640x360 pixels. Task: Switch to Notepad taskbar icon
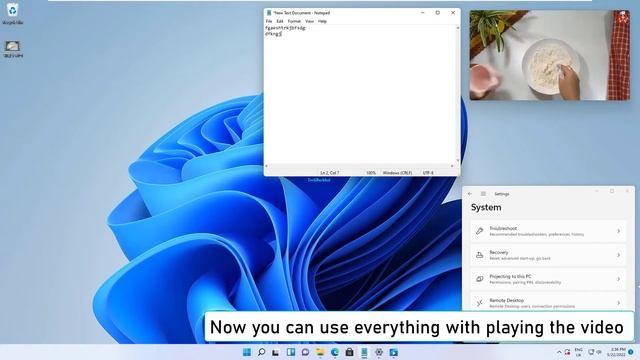(364, 352)
